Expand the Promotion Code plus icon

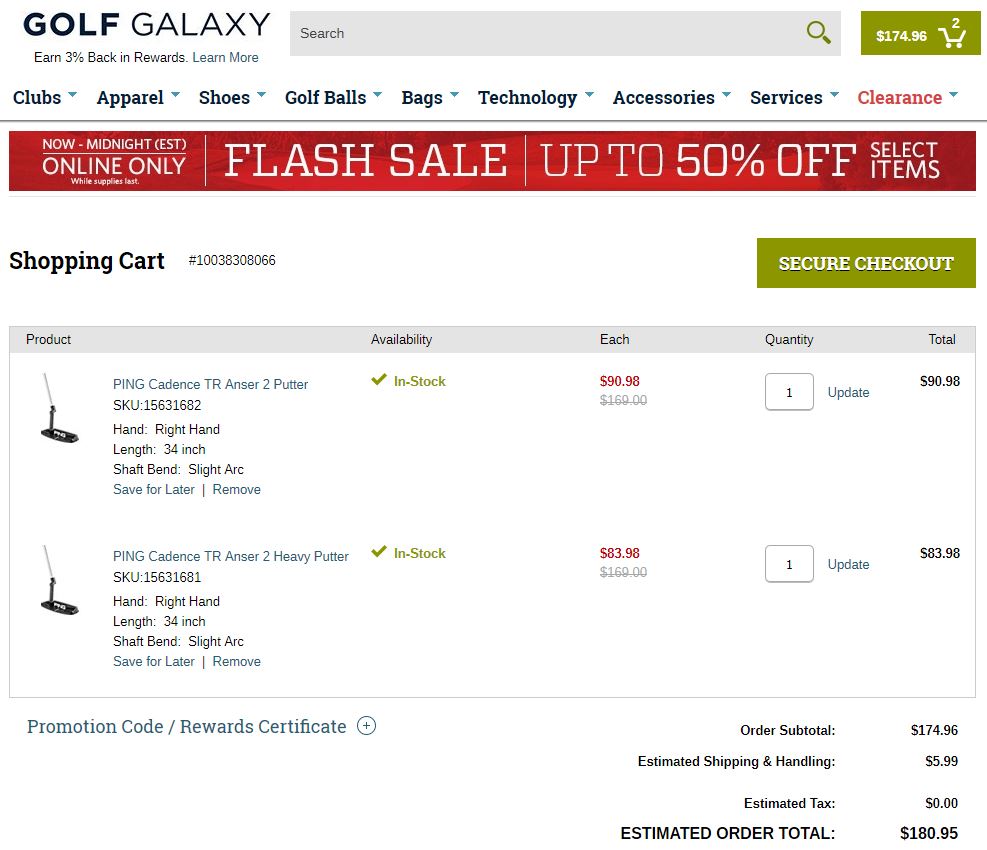pos(367,726)
